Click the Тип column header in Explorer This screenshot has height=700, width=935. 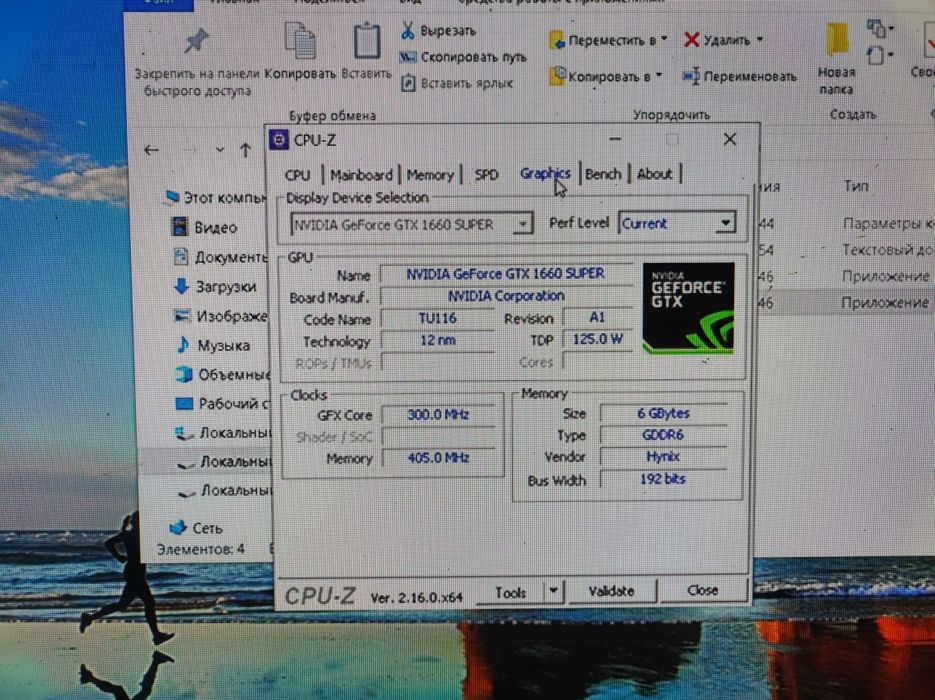[x=855, y=186]
